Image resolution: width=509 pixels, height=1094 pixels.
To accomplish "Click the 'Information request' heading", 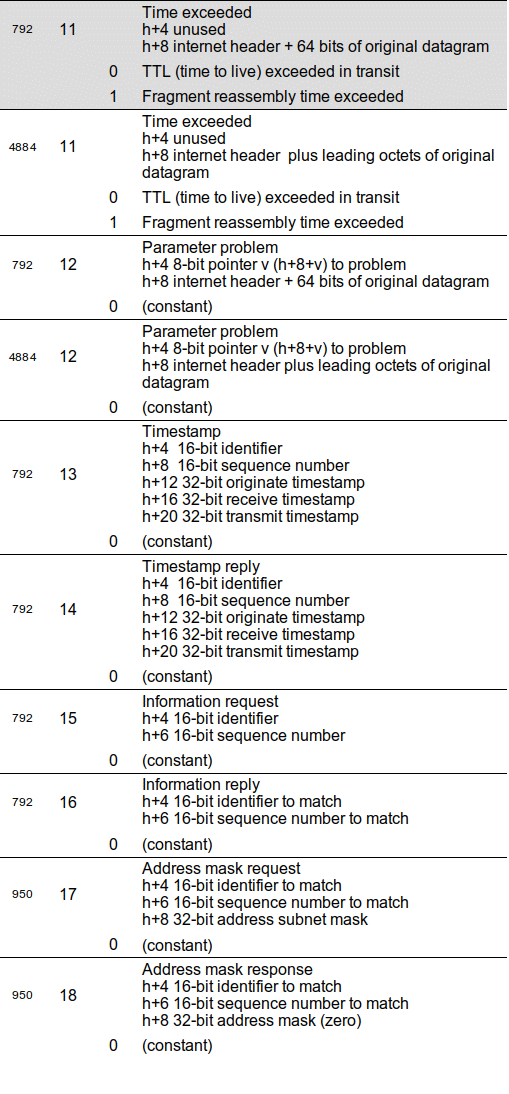I will tap(210, 701).
